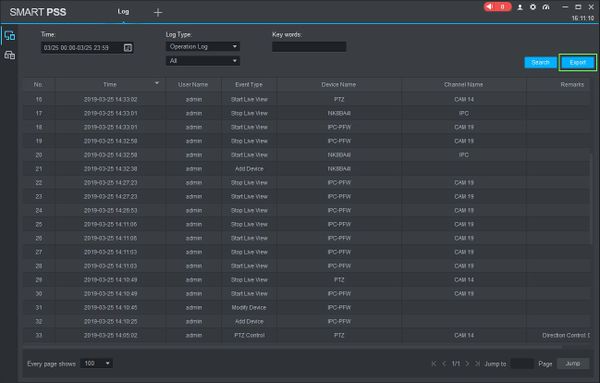
Task: Click the horizontal scrollbar under the table
Action: click(293, 347)
